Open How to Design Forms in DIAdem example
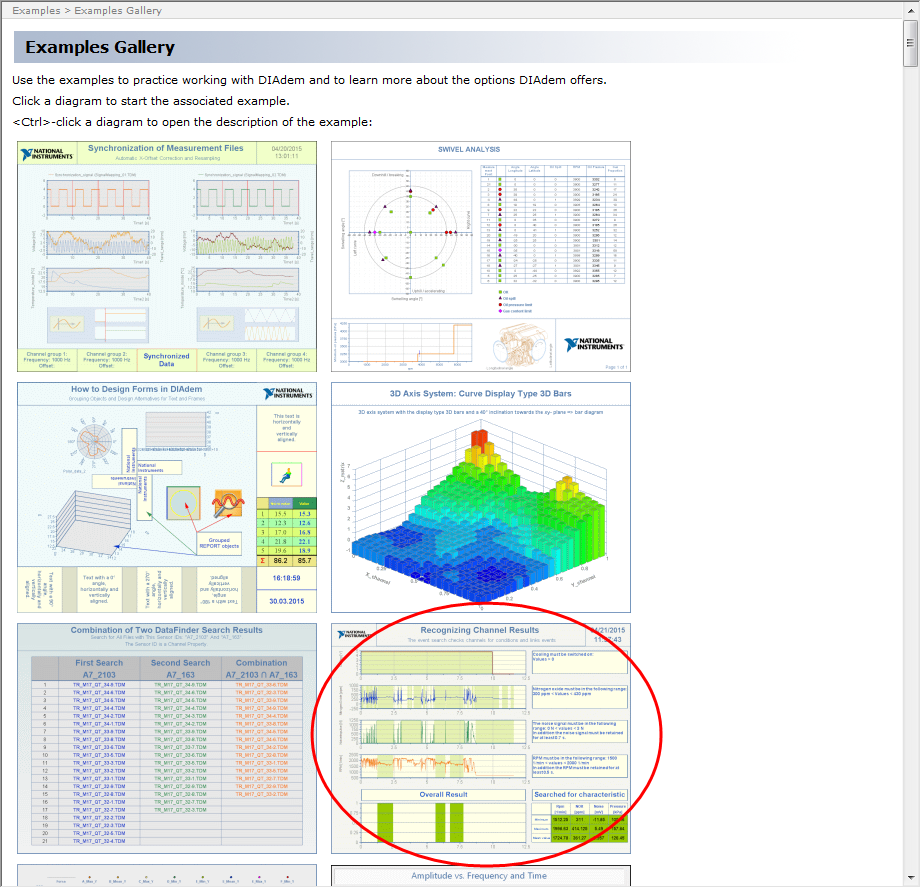This screenshot has width=921, height=888. click(x=167, y=497)
